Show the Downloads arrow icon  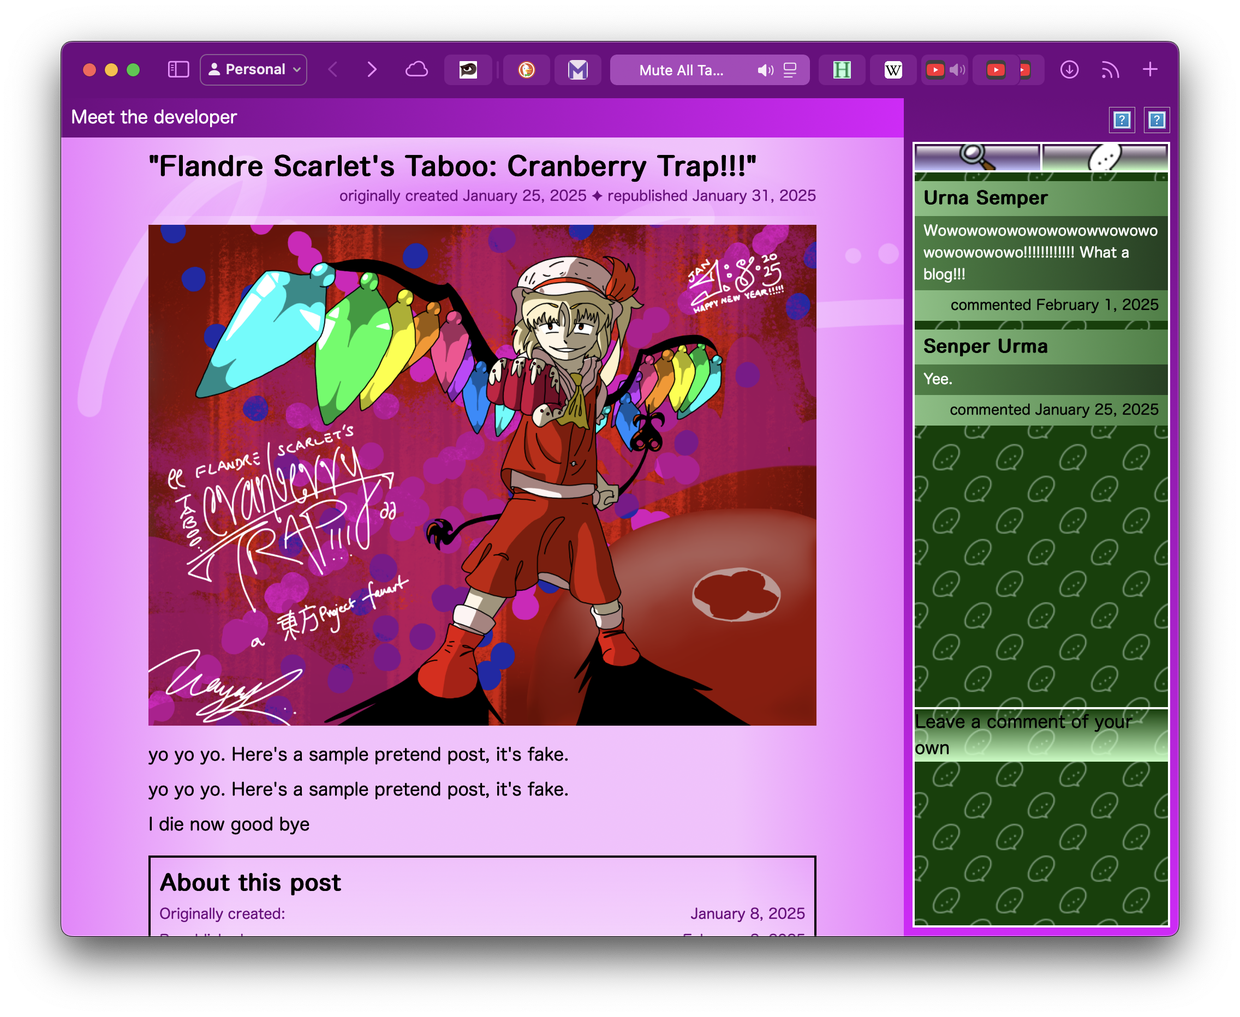tap(1069, 69)
